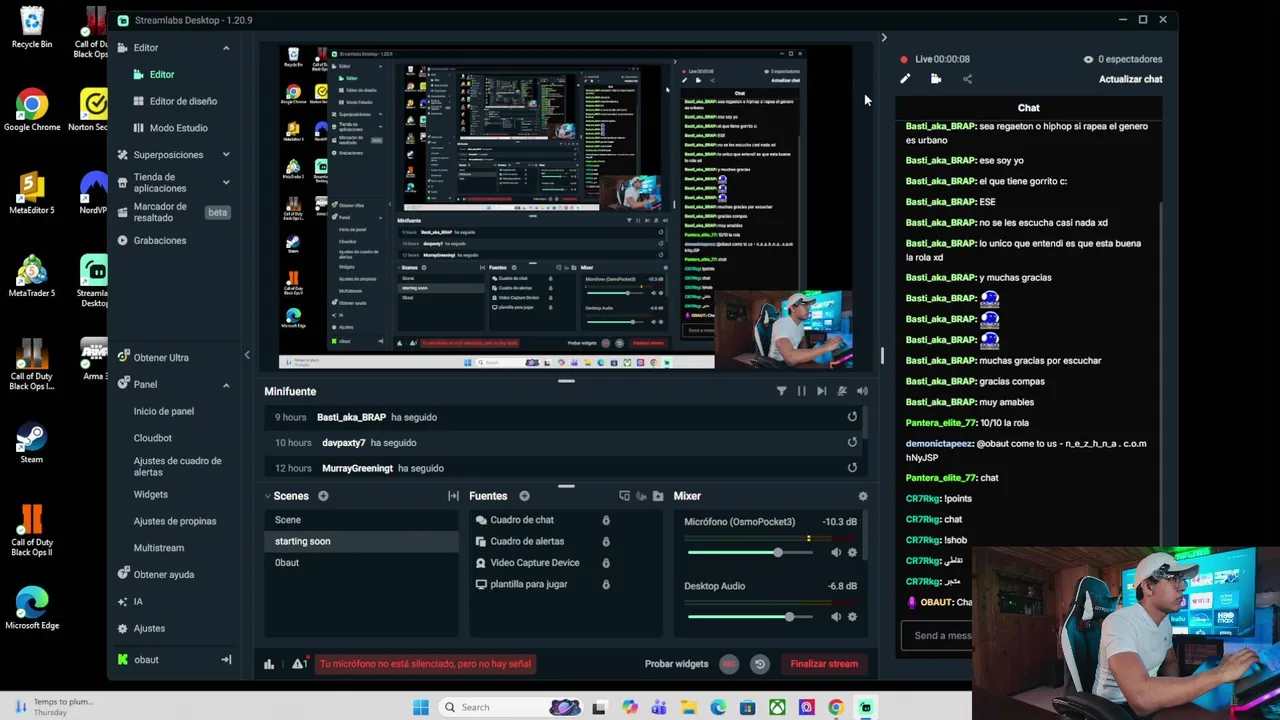Open Grabaciones in sidebar
The image size is (1280, 720).
coord(152,240)
